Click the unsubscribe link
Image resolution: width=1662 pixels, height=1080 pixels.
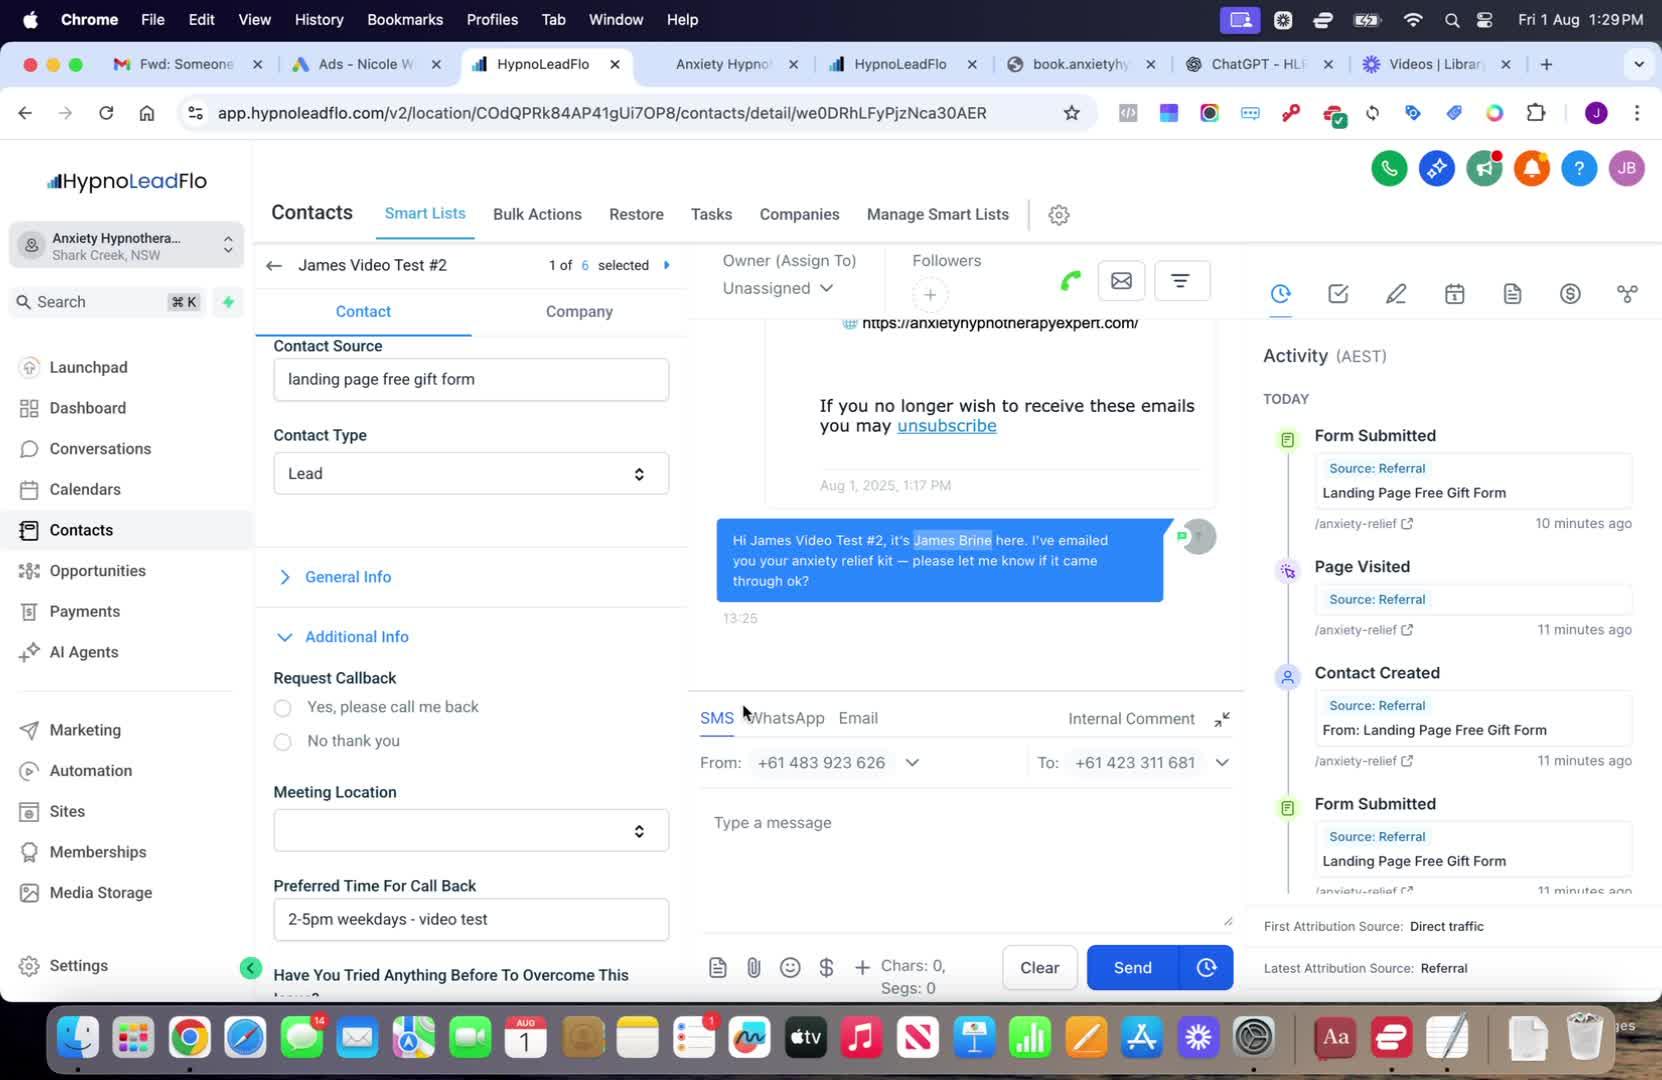pos(946,426)
